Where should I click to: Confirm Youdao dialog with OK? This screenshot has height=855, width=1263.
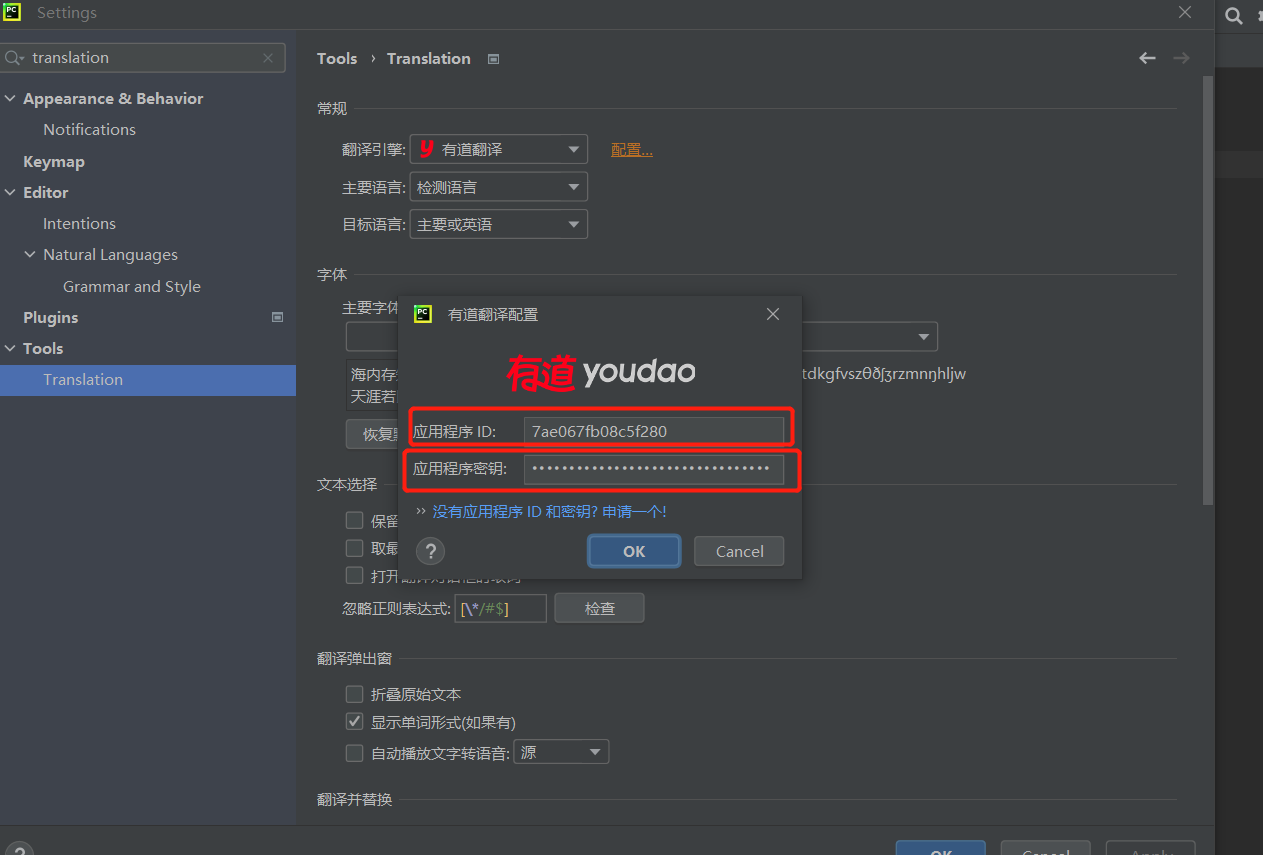point(634,551)
